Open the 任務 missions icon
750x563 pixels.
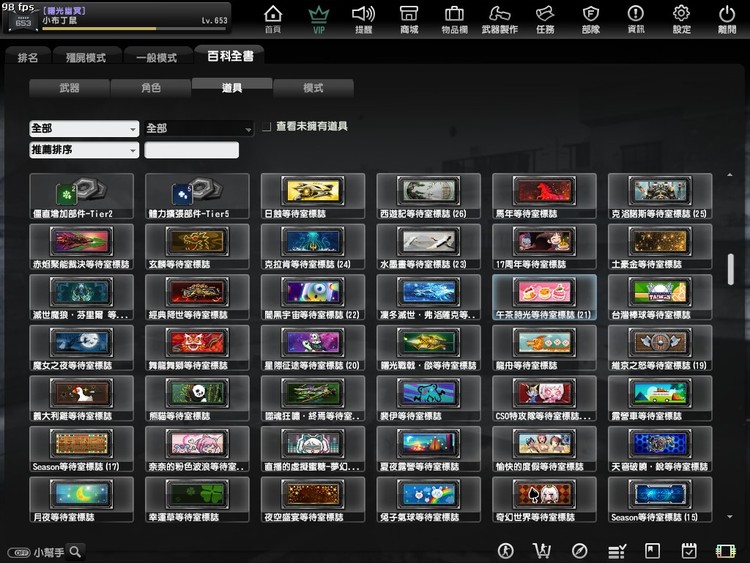tap(545, 19)
